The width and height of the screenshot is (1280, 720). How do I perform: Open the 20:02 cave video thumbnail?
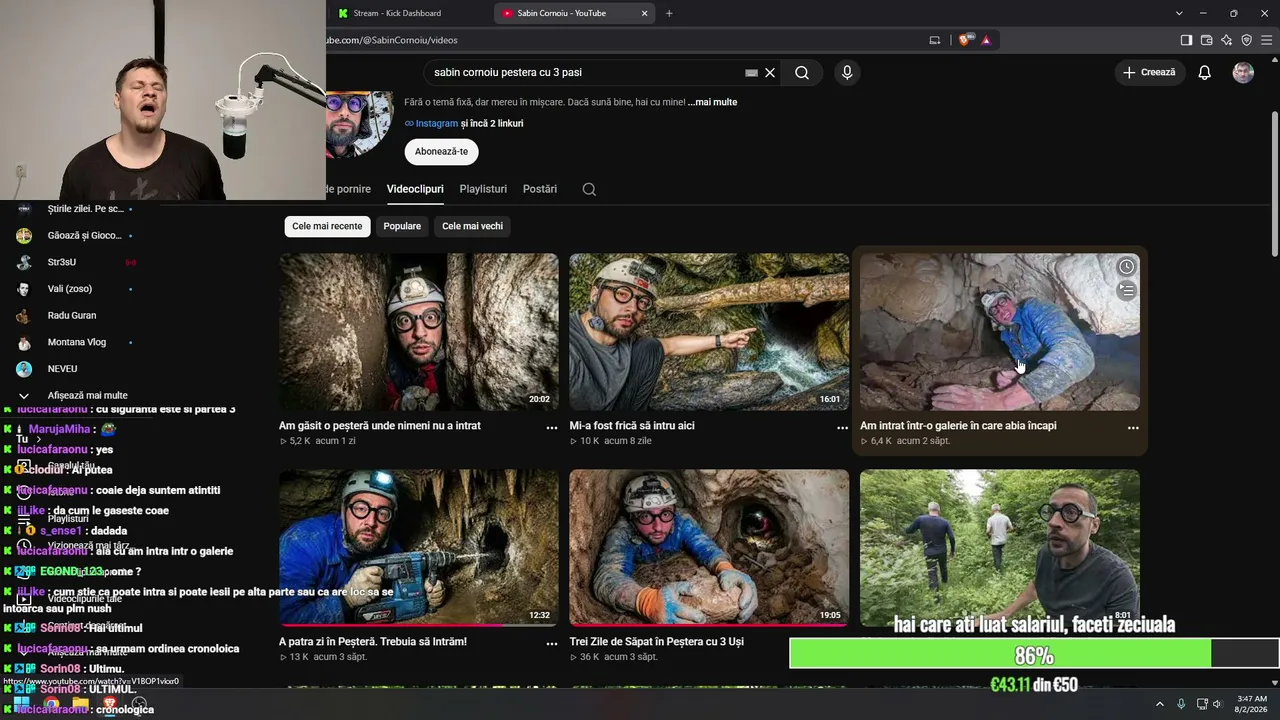click(x=419, y=332)
